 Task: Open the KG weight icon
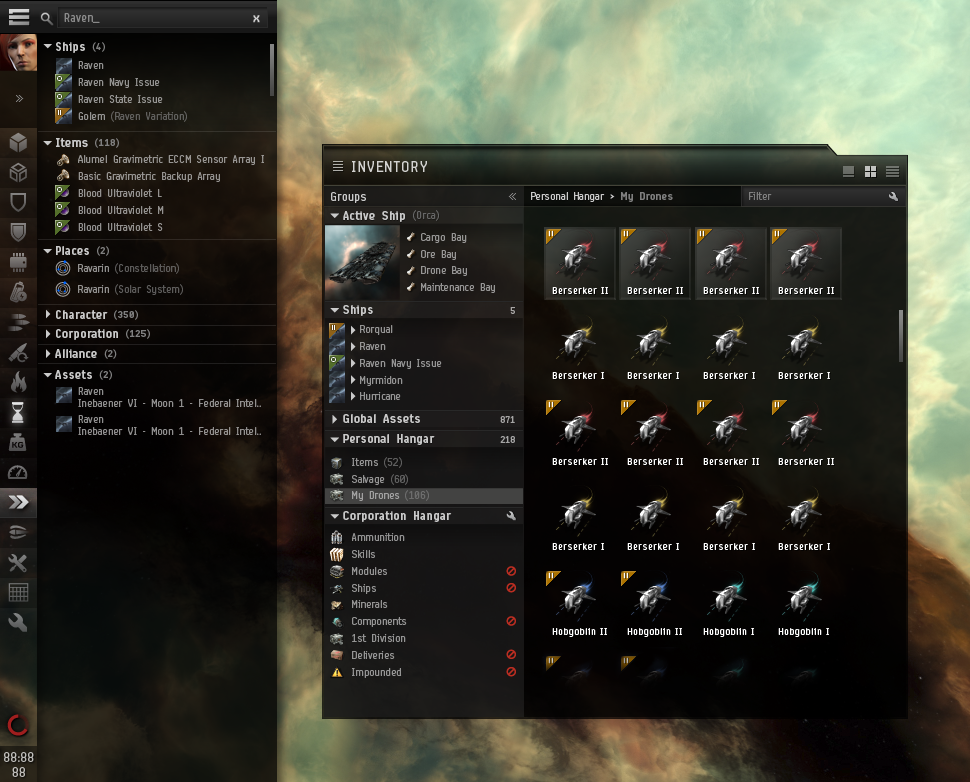point(18,442)
